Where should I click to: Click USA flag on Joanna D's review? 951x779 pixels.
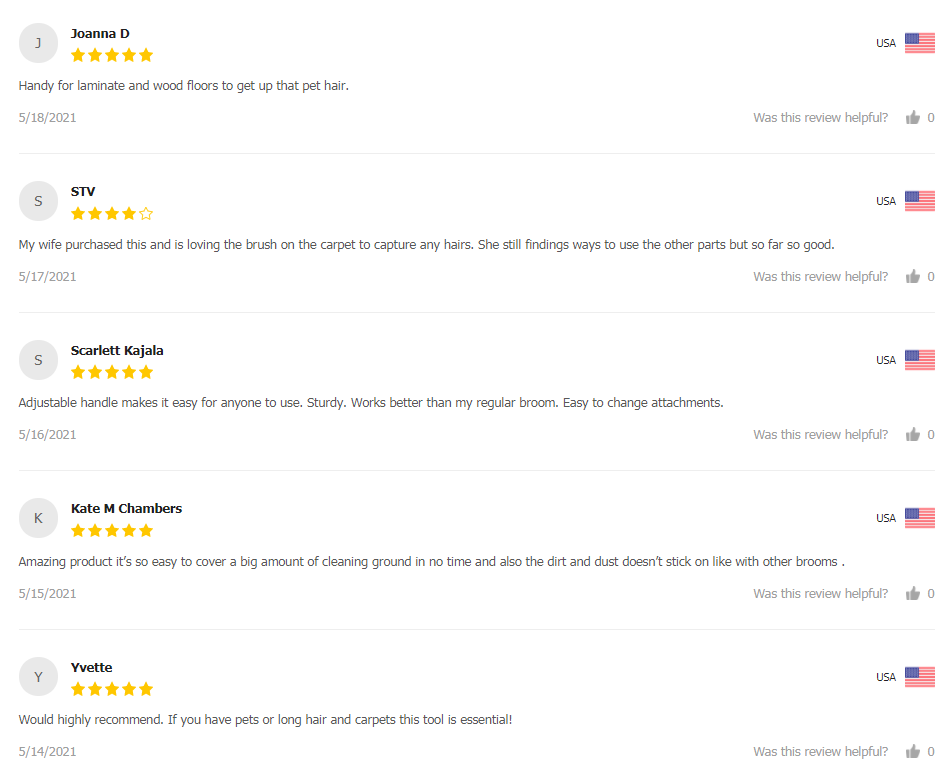919,43
